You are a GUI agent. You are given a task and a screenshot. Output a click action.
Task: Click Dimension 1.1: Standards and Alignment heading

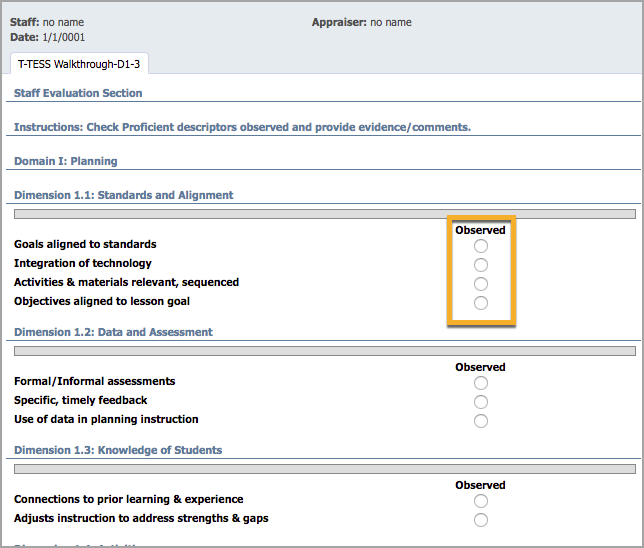pos(124,195)
